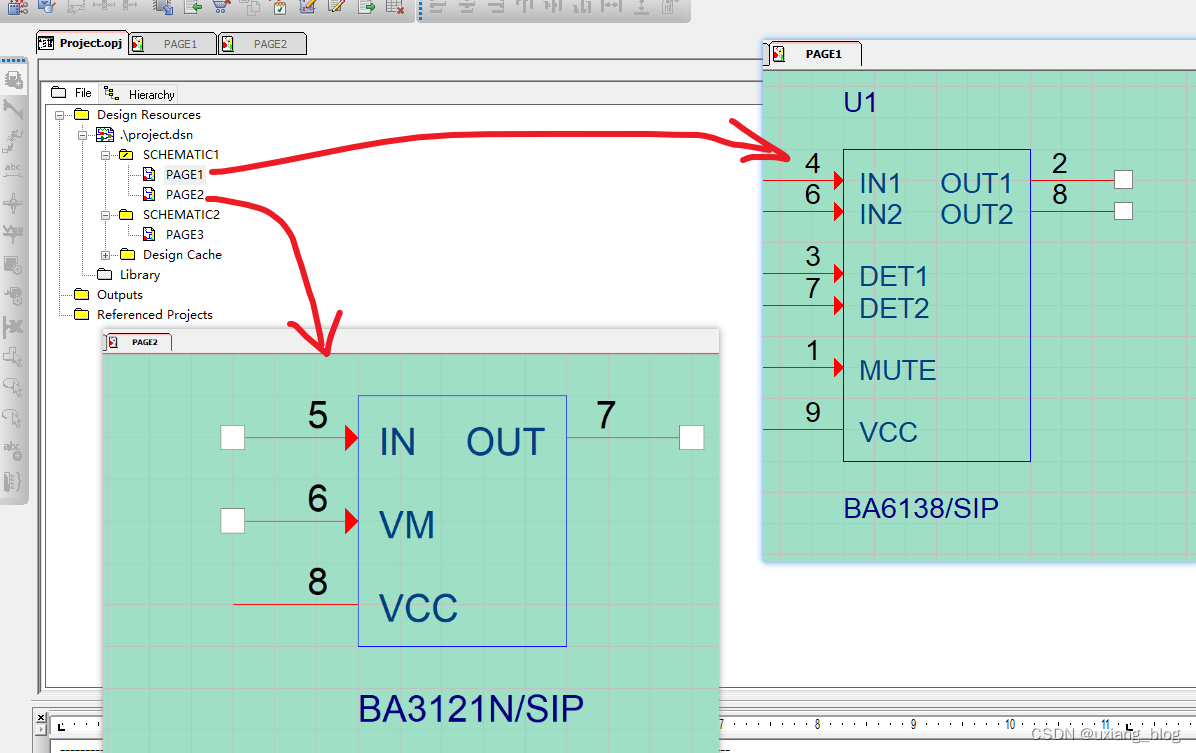Click the MUTE pin name on U1
The image size is (1196, 753).
[x=897, y=371]
